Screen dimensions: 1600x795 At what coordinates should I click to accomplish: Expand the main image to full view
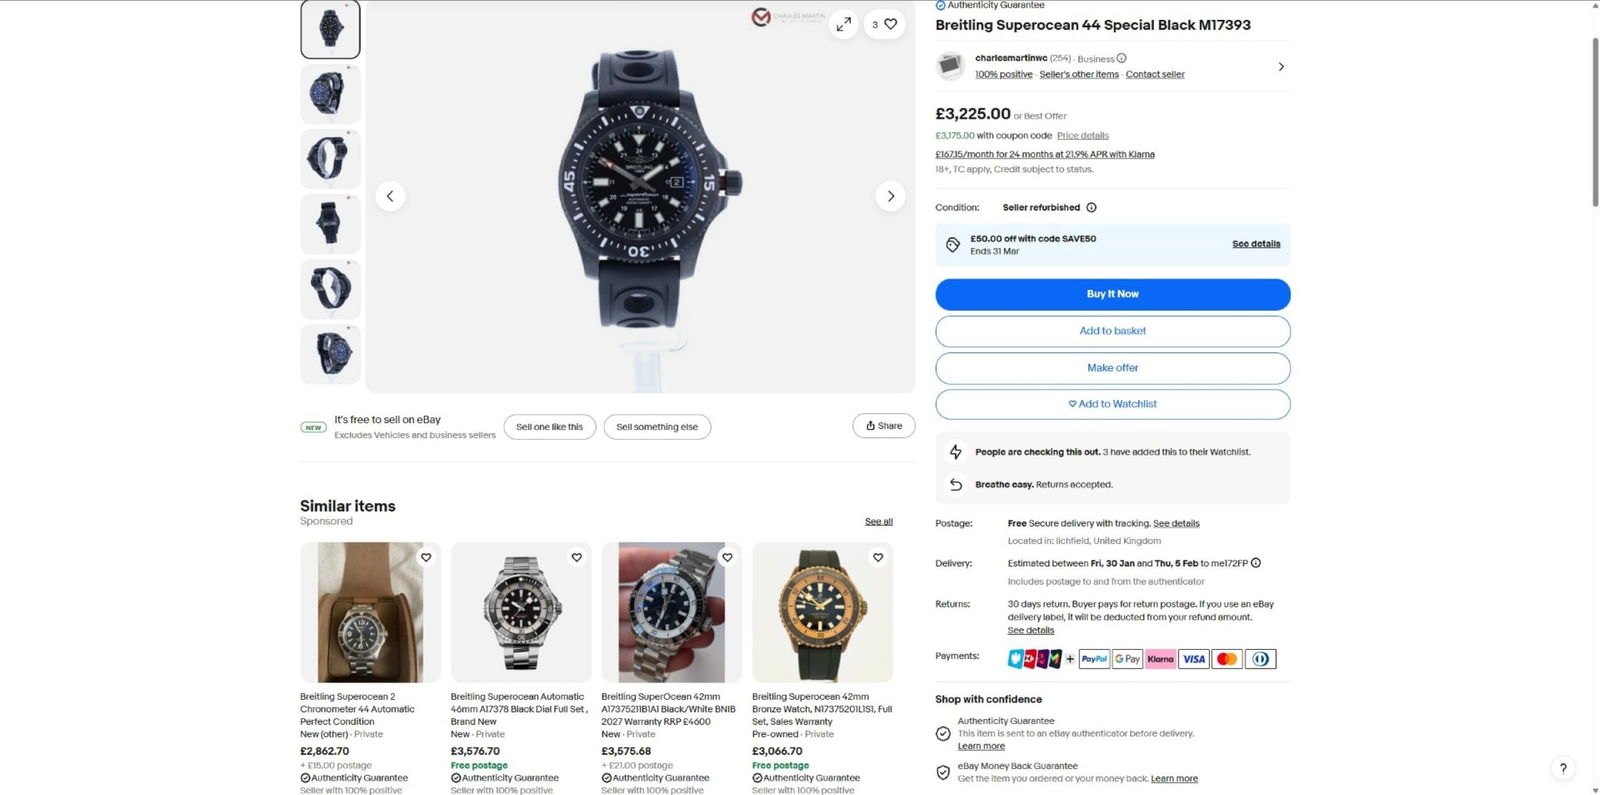[x=844, y=24]
